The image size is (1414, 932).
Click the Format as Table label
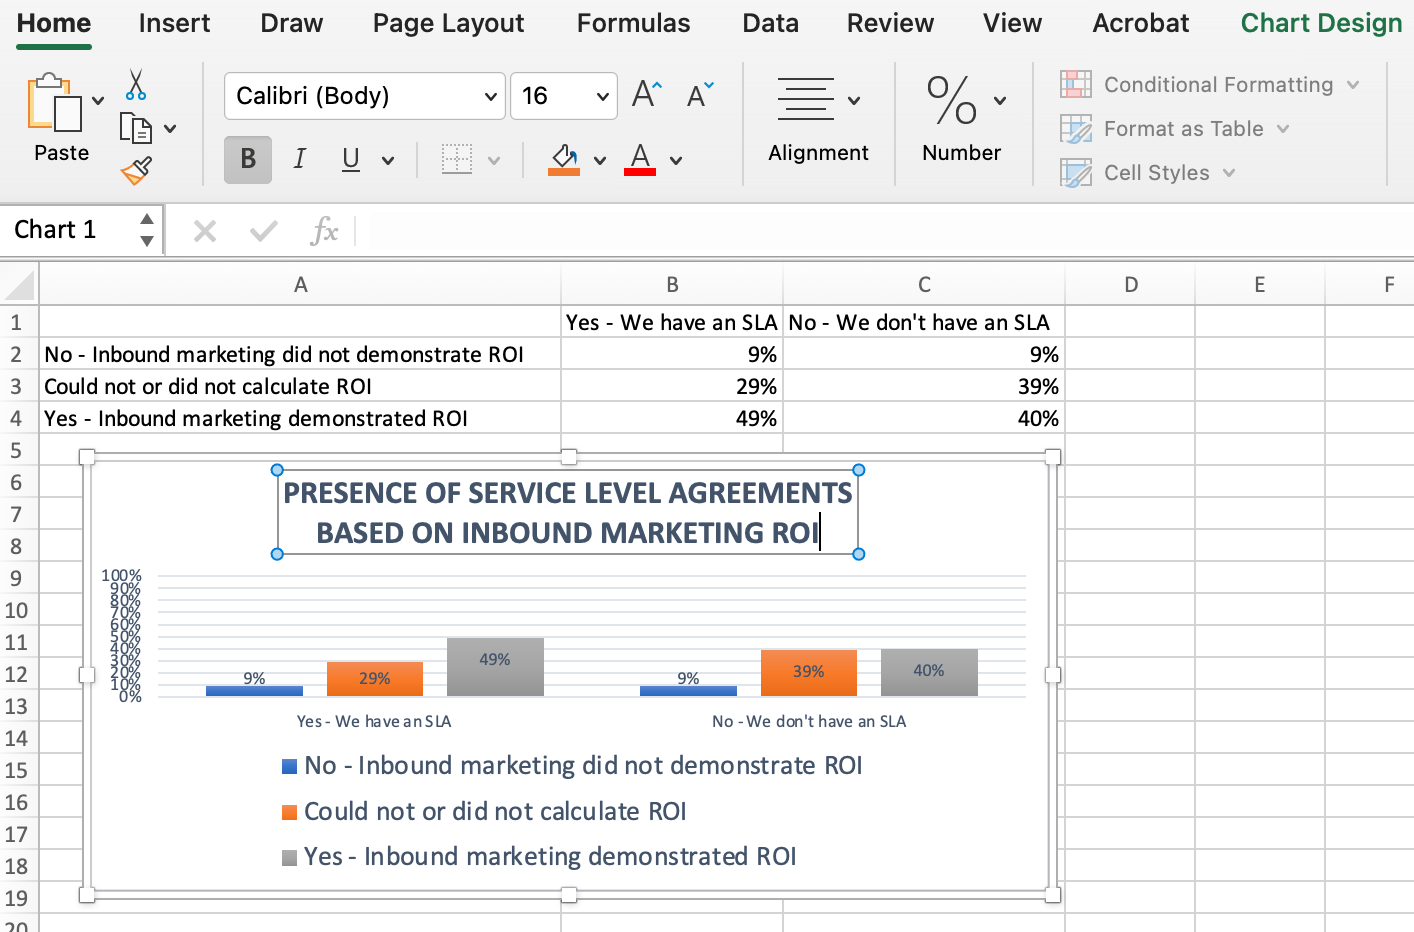(x=1184, y=129)
